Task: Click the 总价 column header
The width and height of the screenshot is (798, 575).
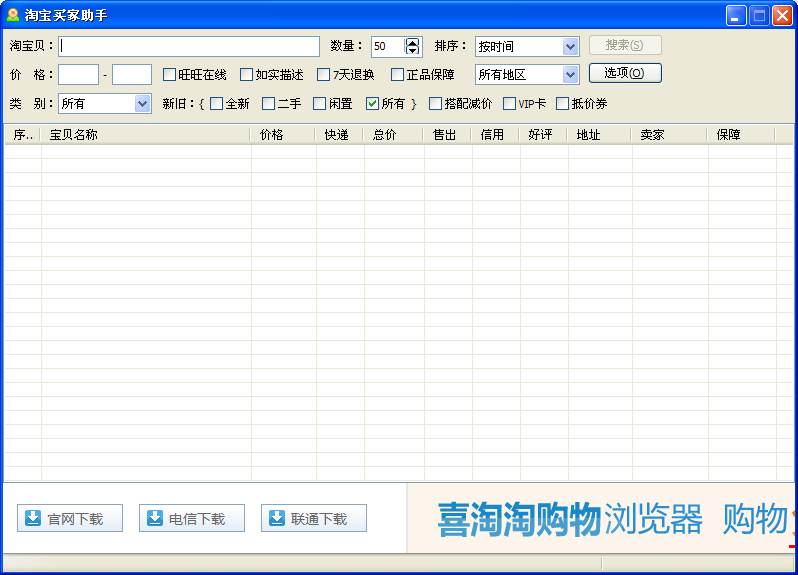Action: 393,135
